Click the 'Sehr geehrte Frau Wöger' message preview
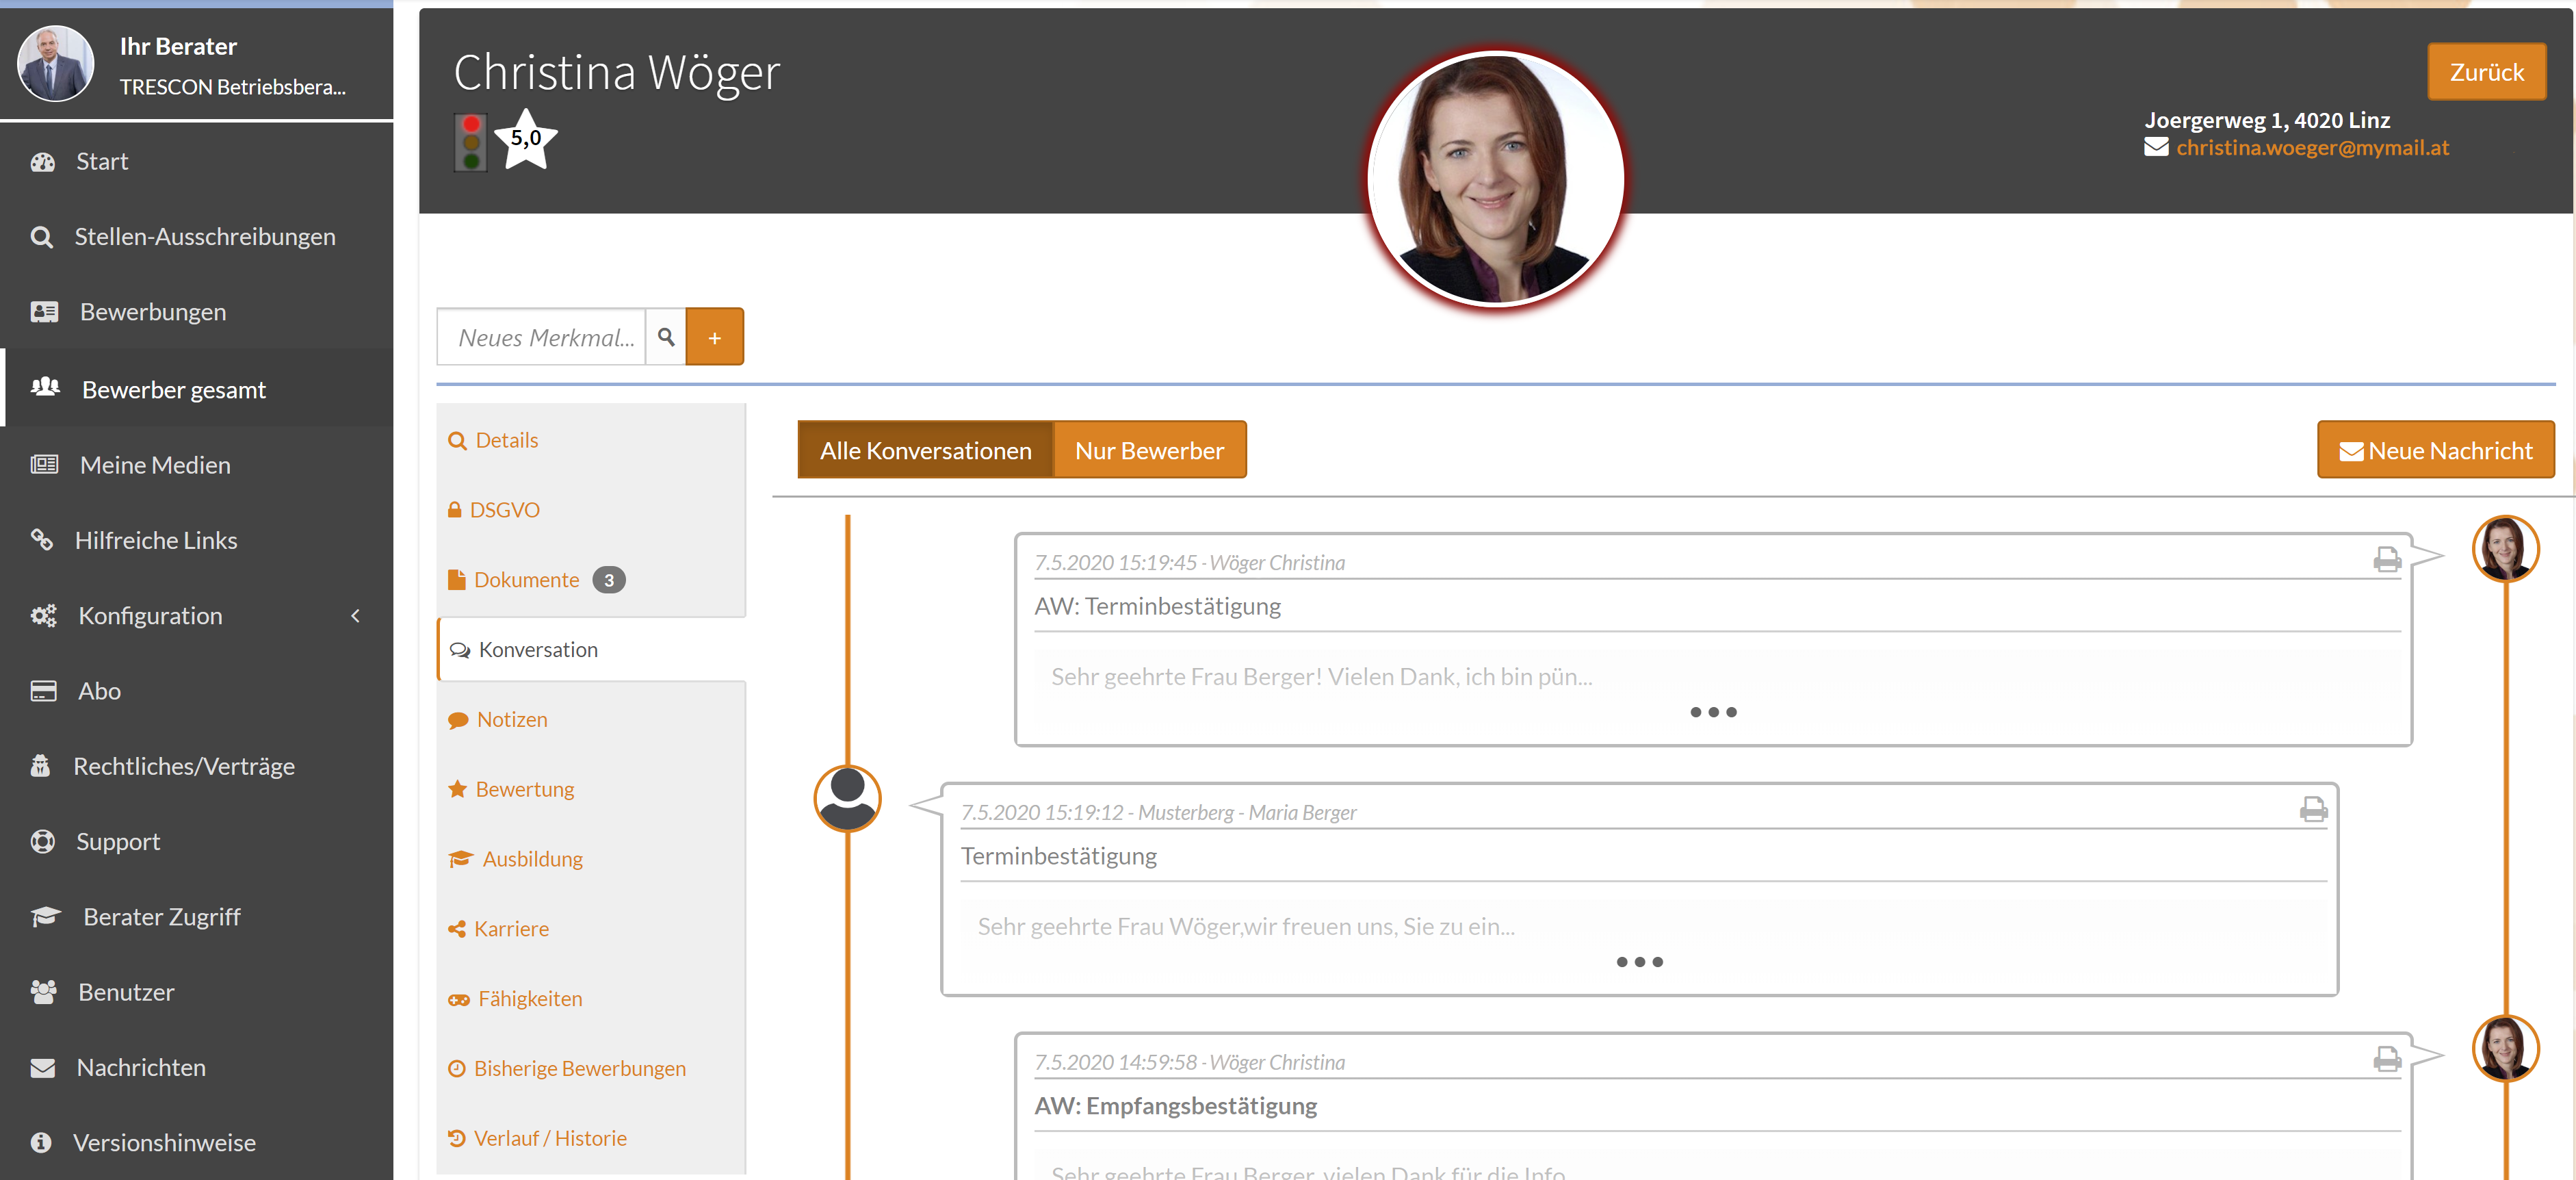This screenshot has width=2576, height=1180. tap(1246, 927)
